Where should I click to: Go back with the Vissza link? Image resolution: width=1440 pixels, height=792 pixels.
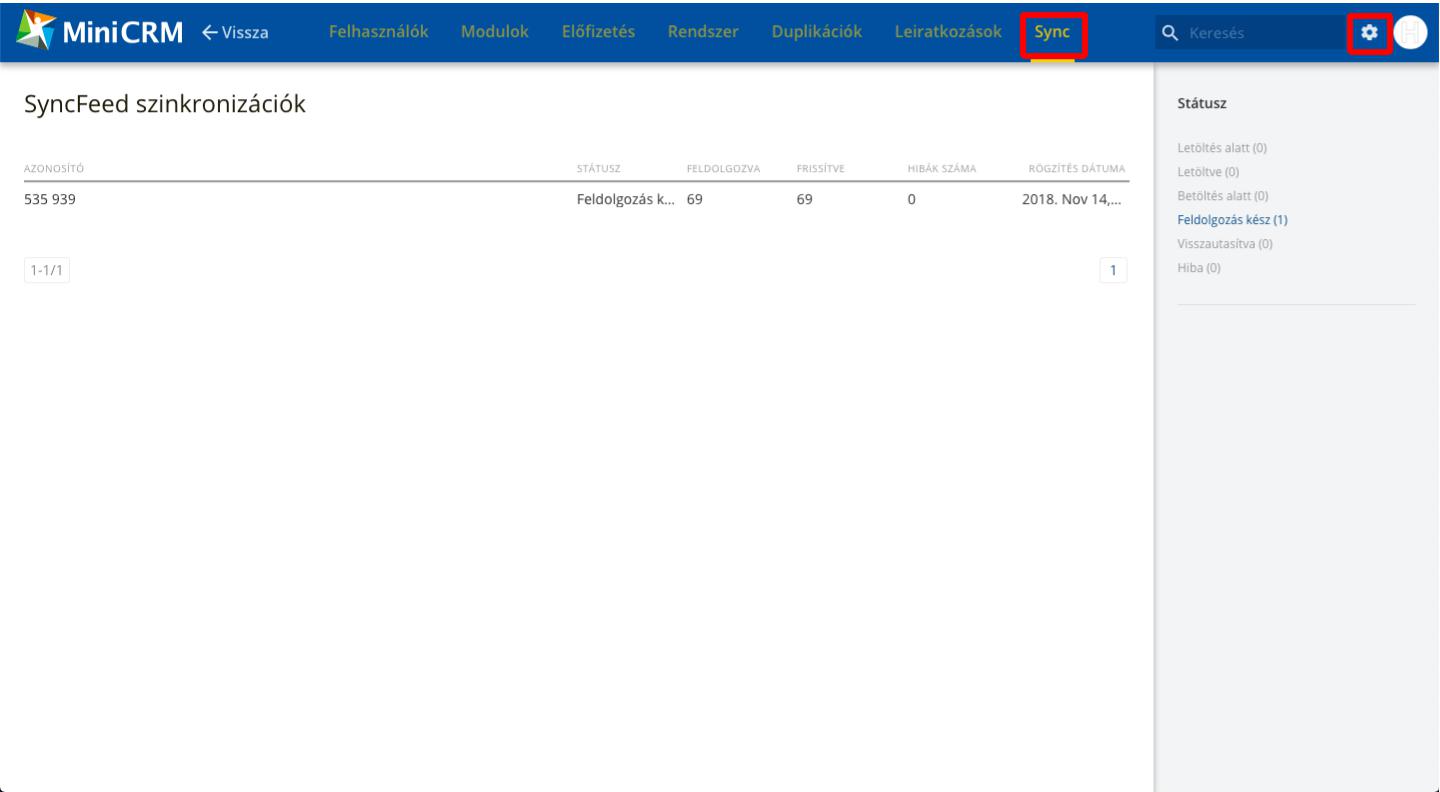235,32
